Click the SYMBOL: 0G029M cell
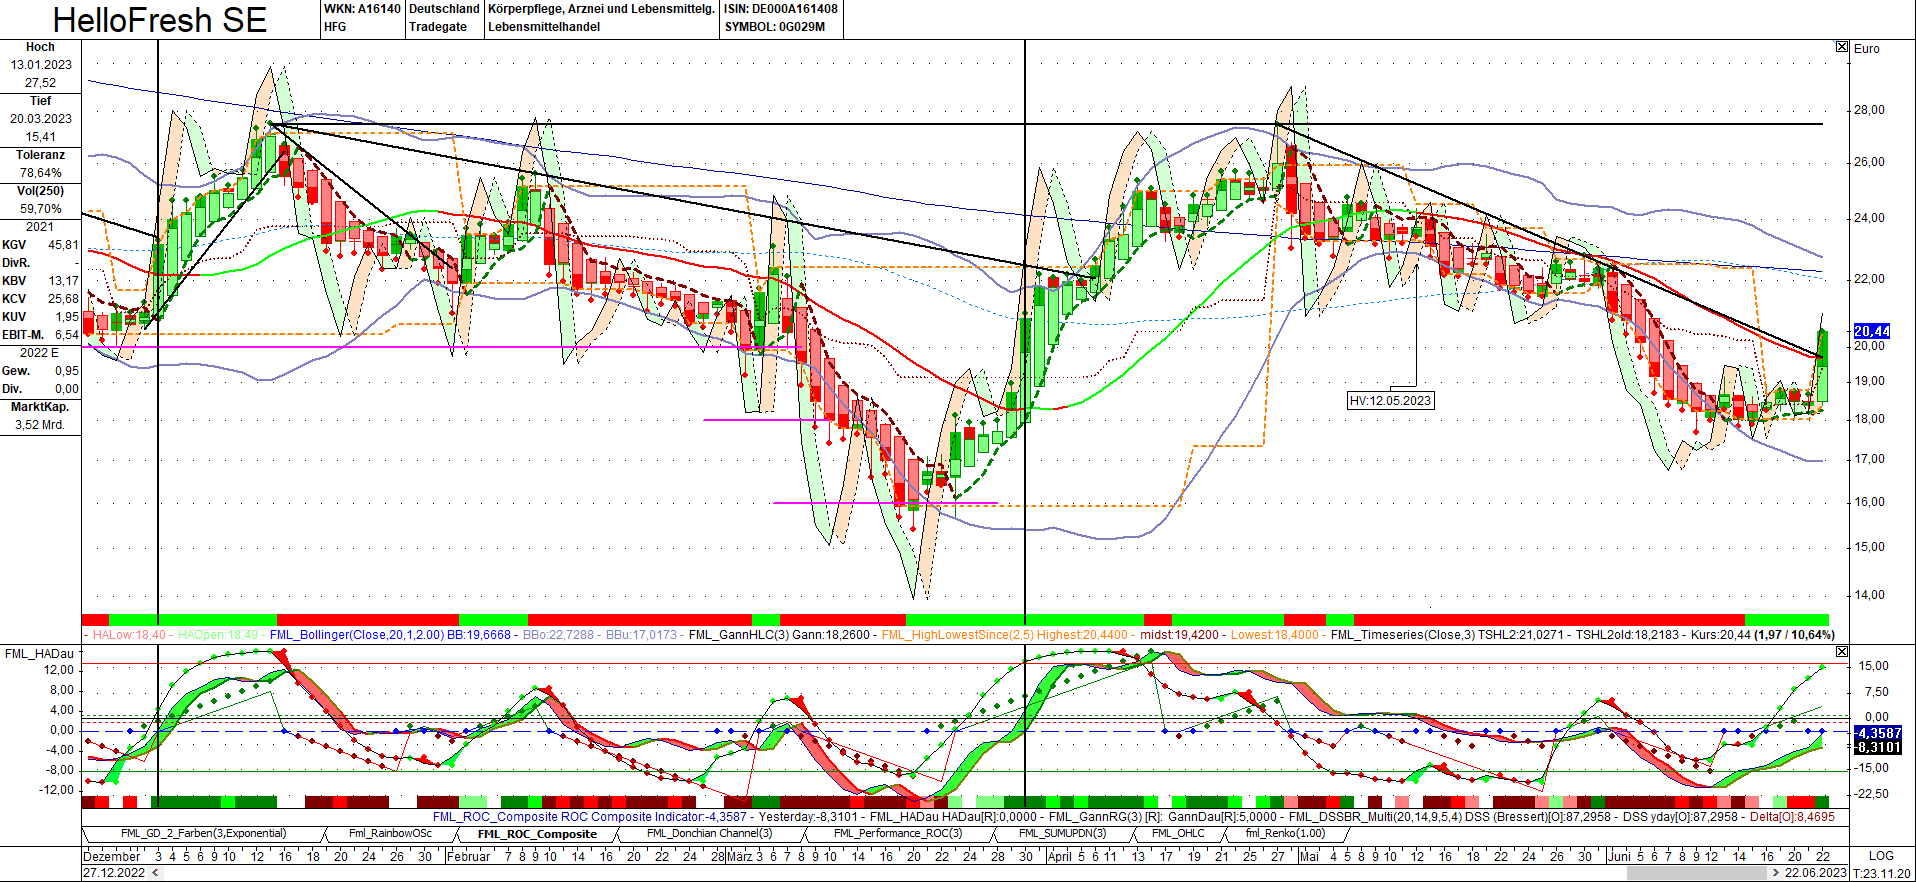This screenshot has width=1916, height=882. tap(775, 27)
